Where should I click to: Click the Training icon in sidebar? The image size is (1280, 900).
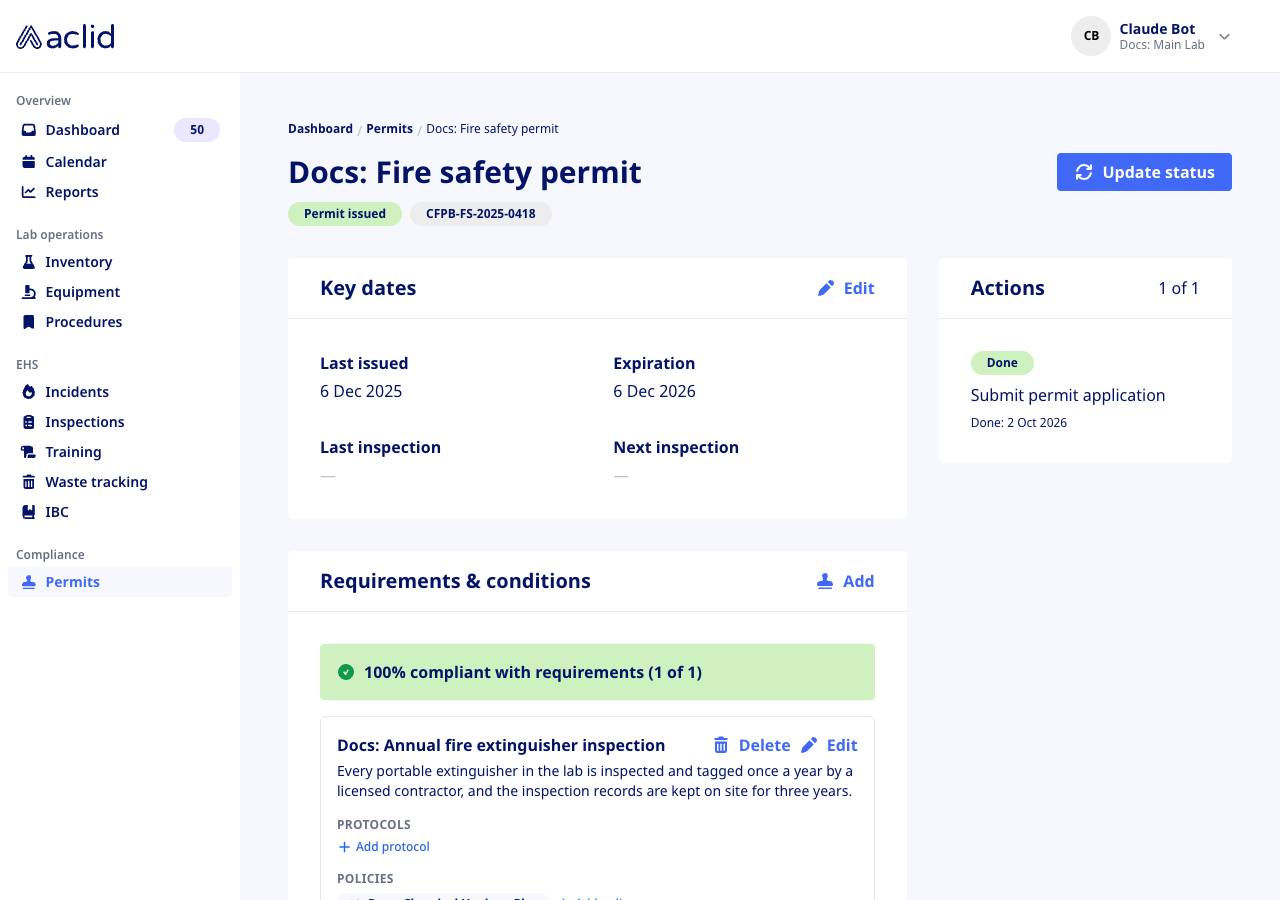click(x=29, y=452)
